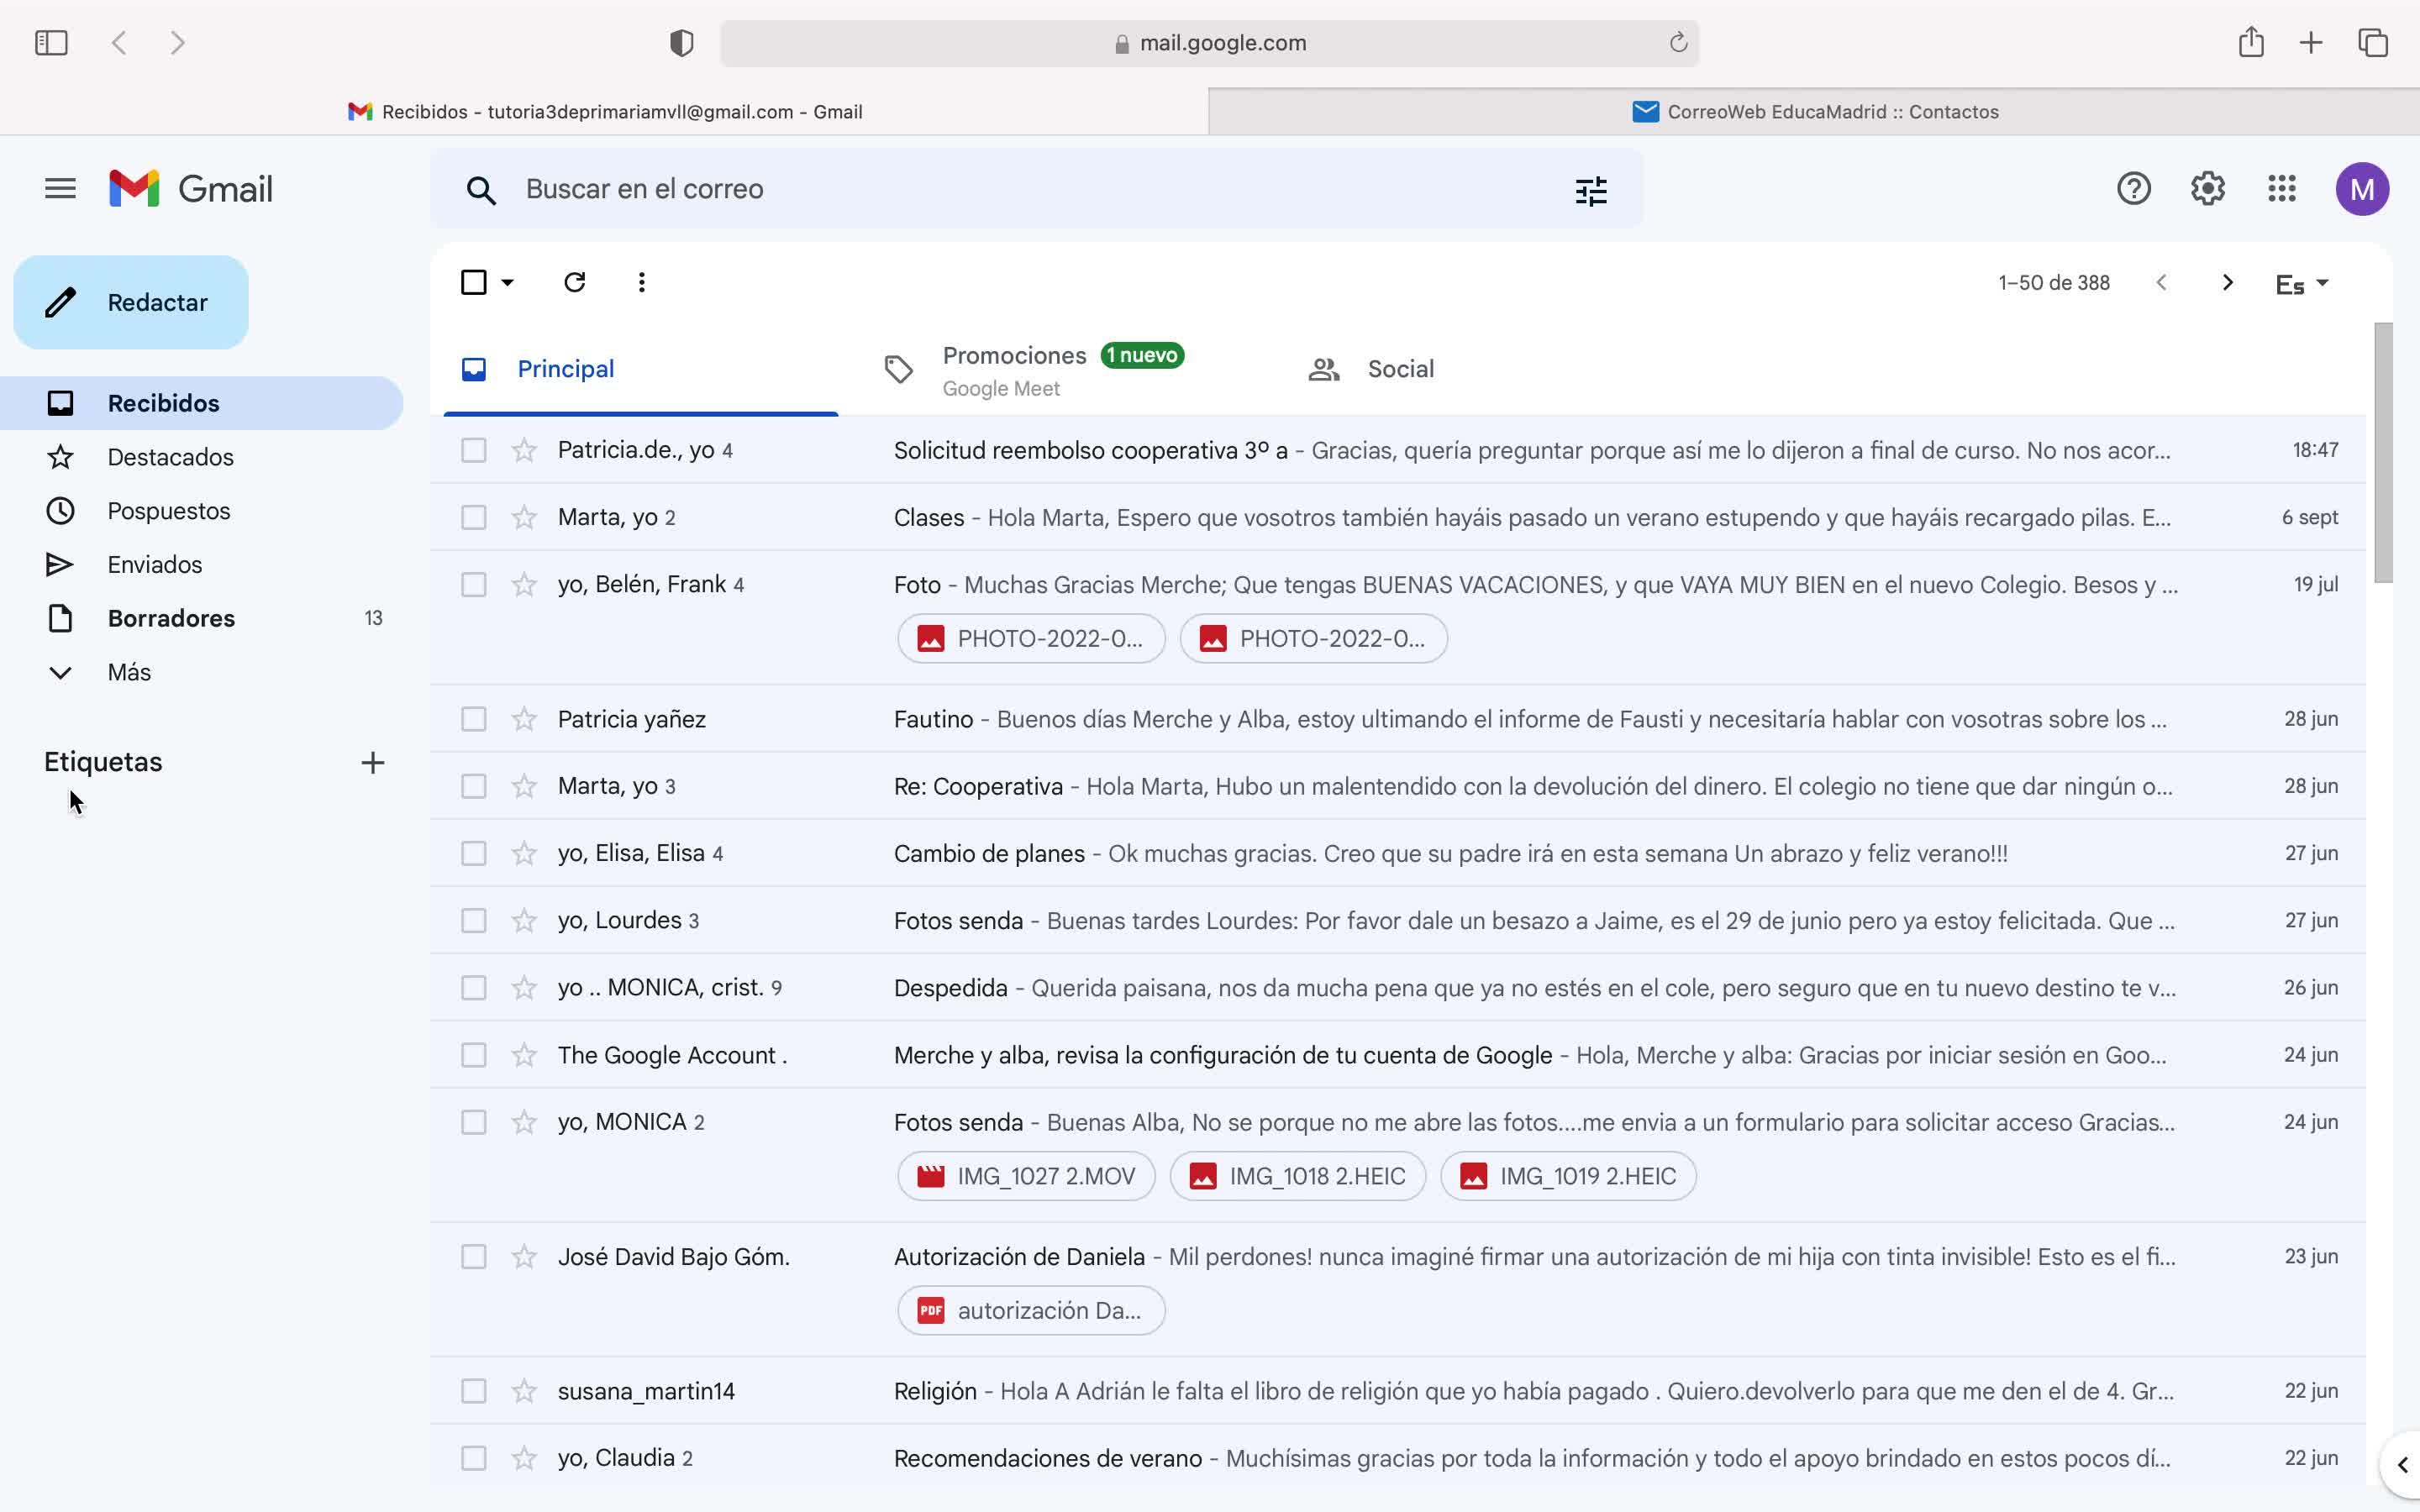Click the Redactar compose button
Viewport: 2420px width, 1512px height.
[x=131, y=303]
